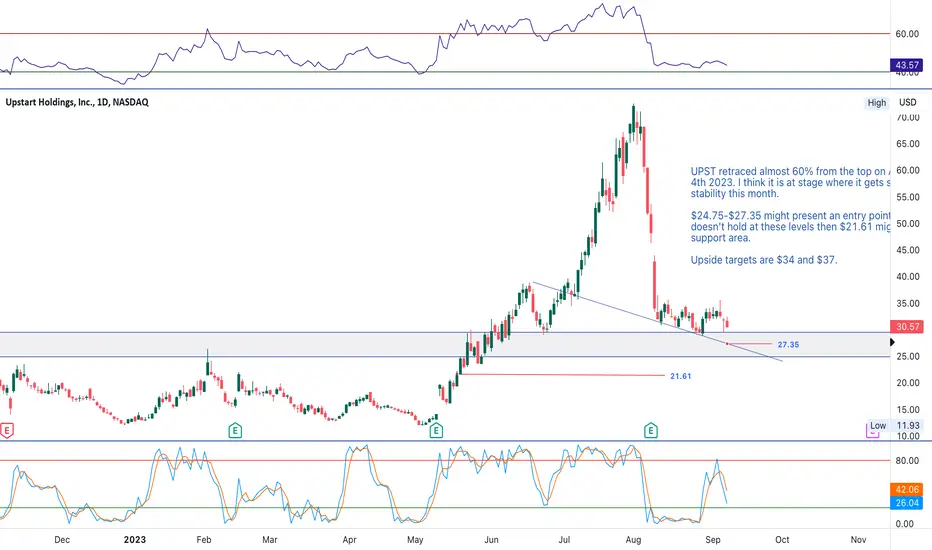Click the 45.00 price axis label
The width and height of the screenshot is (932, 550).
click(908, 250)
